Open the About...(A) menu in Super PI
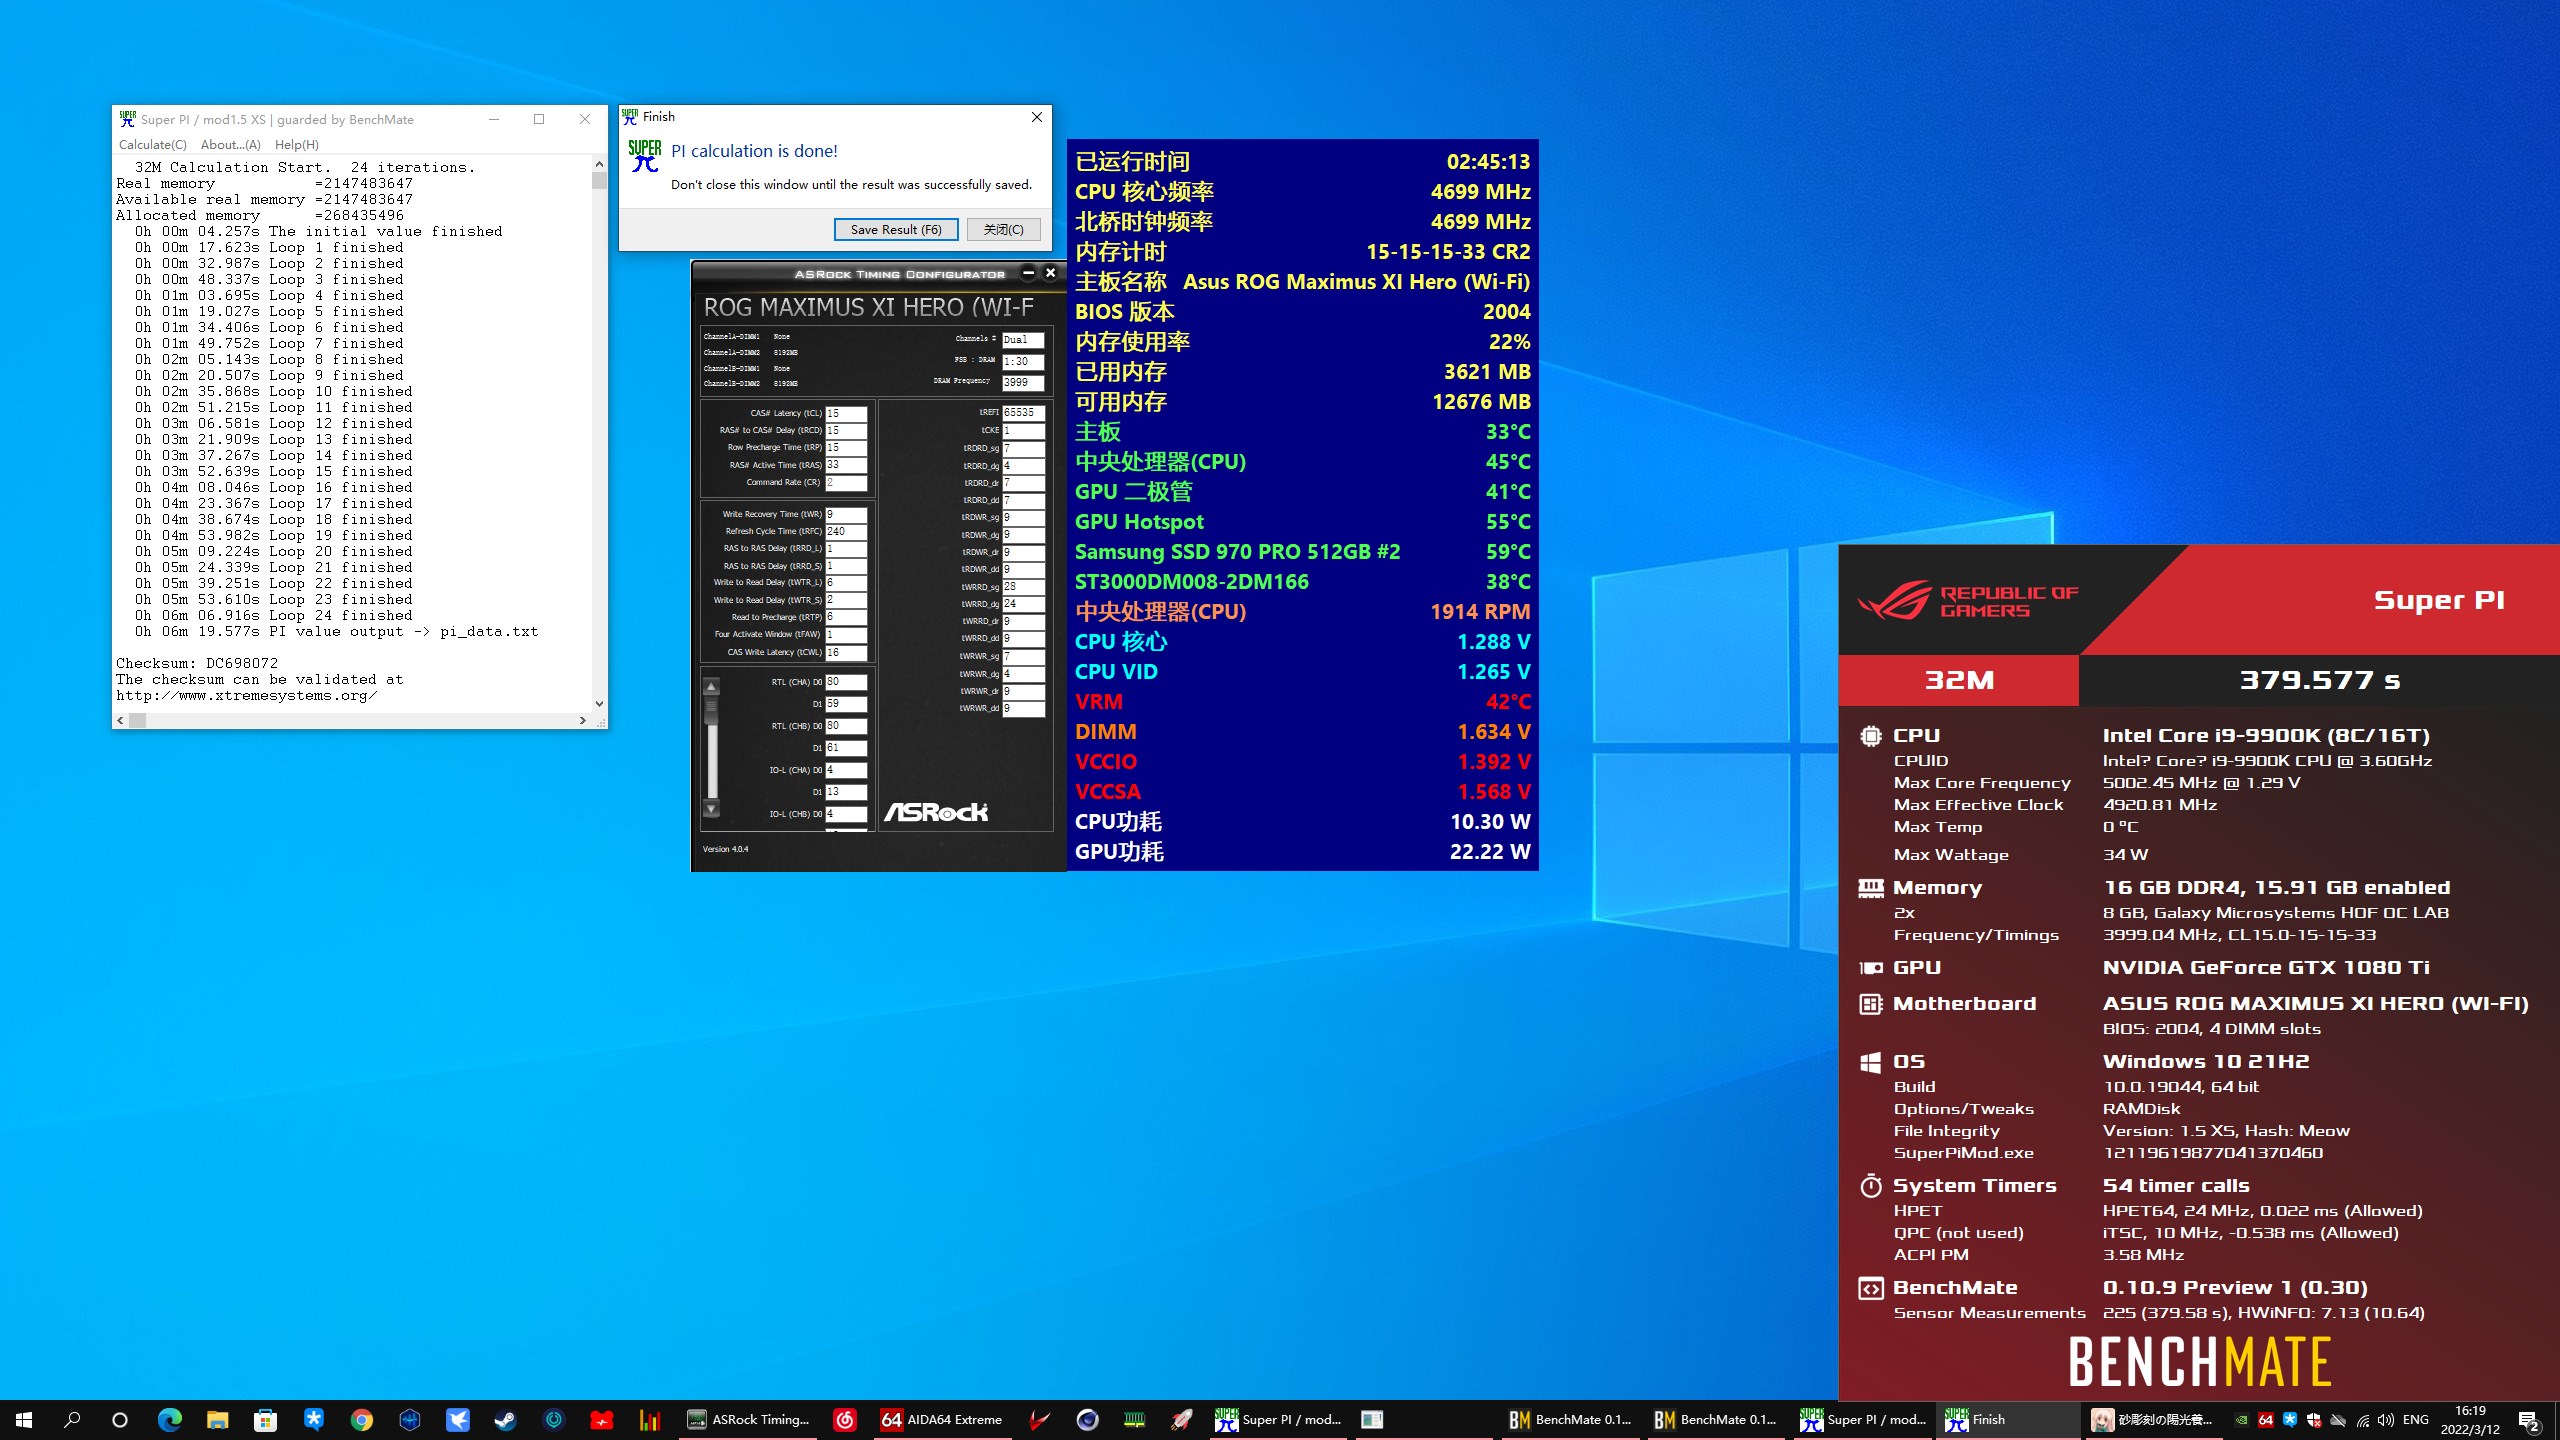2560x1440 pixels. pyautogui.click(x=230, y=144)
